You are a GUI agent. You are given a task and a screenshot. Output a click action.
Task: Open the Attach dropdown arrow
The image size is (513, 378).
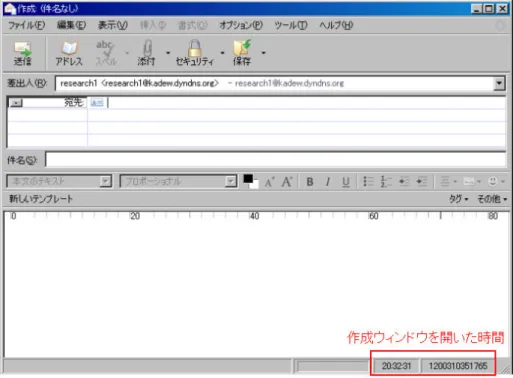(x=168, y=53)
